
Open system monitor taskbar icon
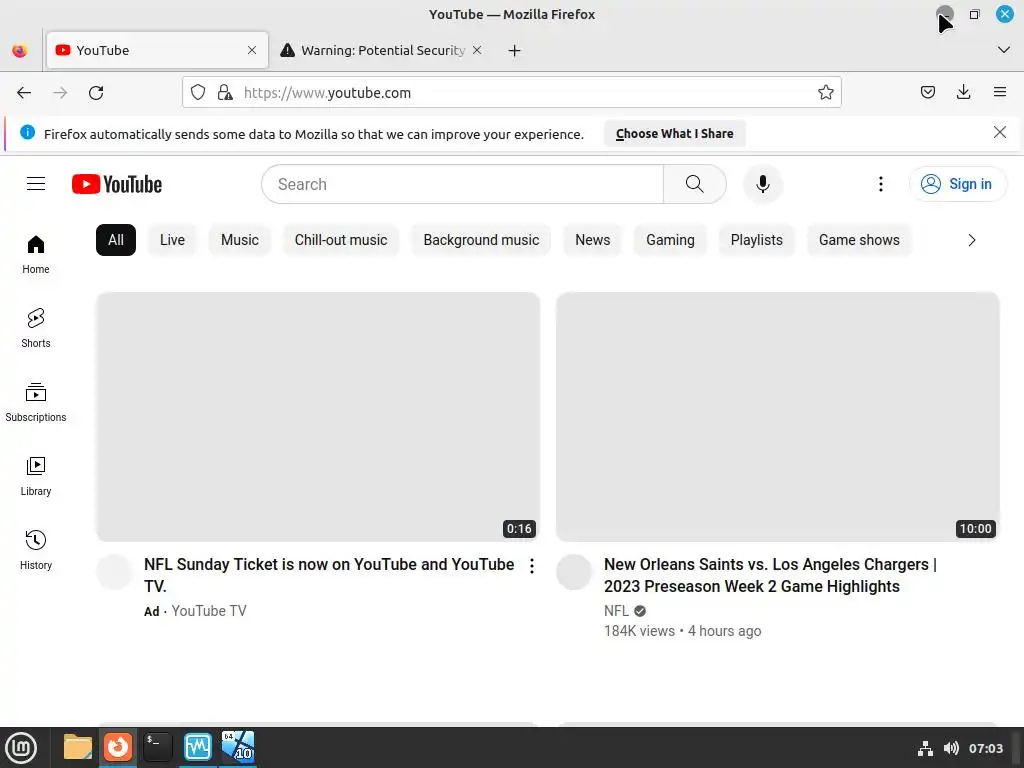pyautogui.click(x=197, y=747)
